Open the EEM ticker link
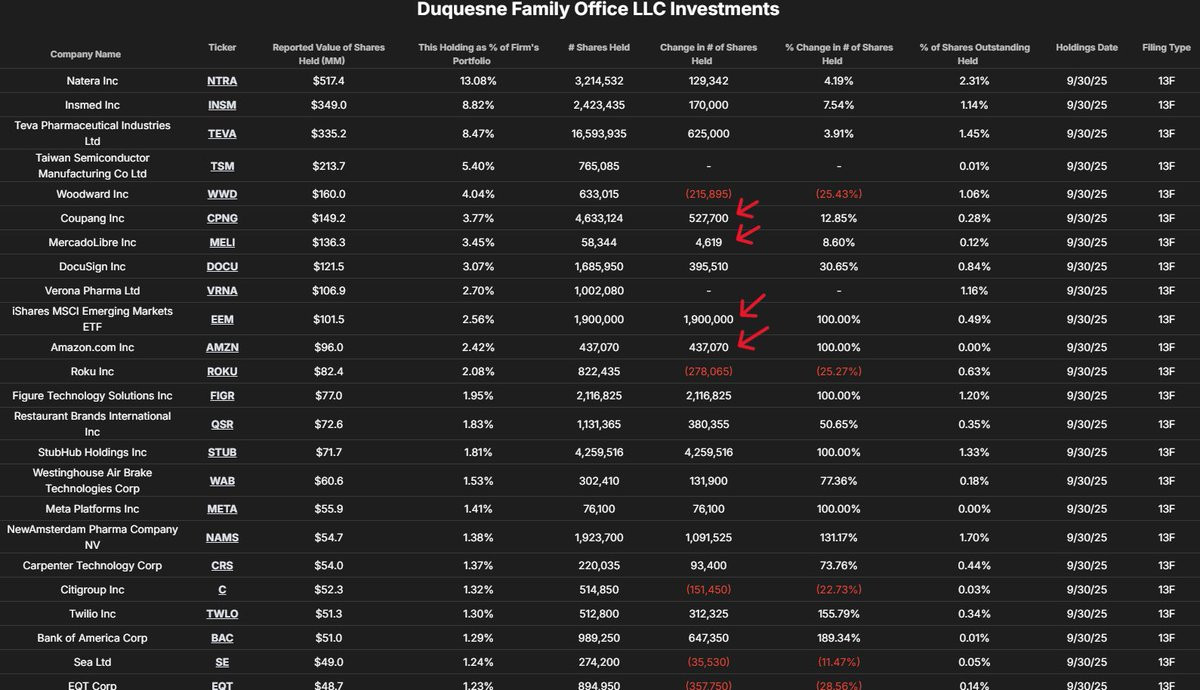1200x690 pixels. point(222,319)
